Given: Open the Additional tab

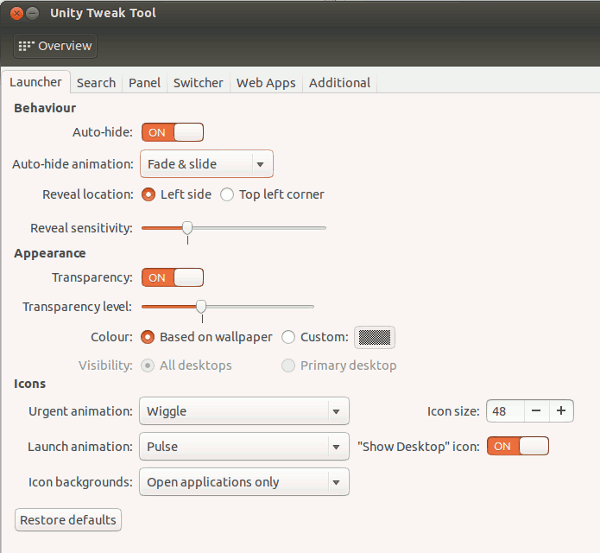Looking at the screenshot, I should [x=340, y=83].
